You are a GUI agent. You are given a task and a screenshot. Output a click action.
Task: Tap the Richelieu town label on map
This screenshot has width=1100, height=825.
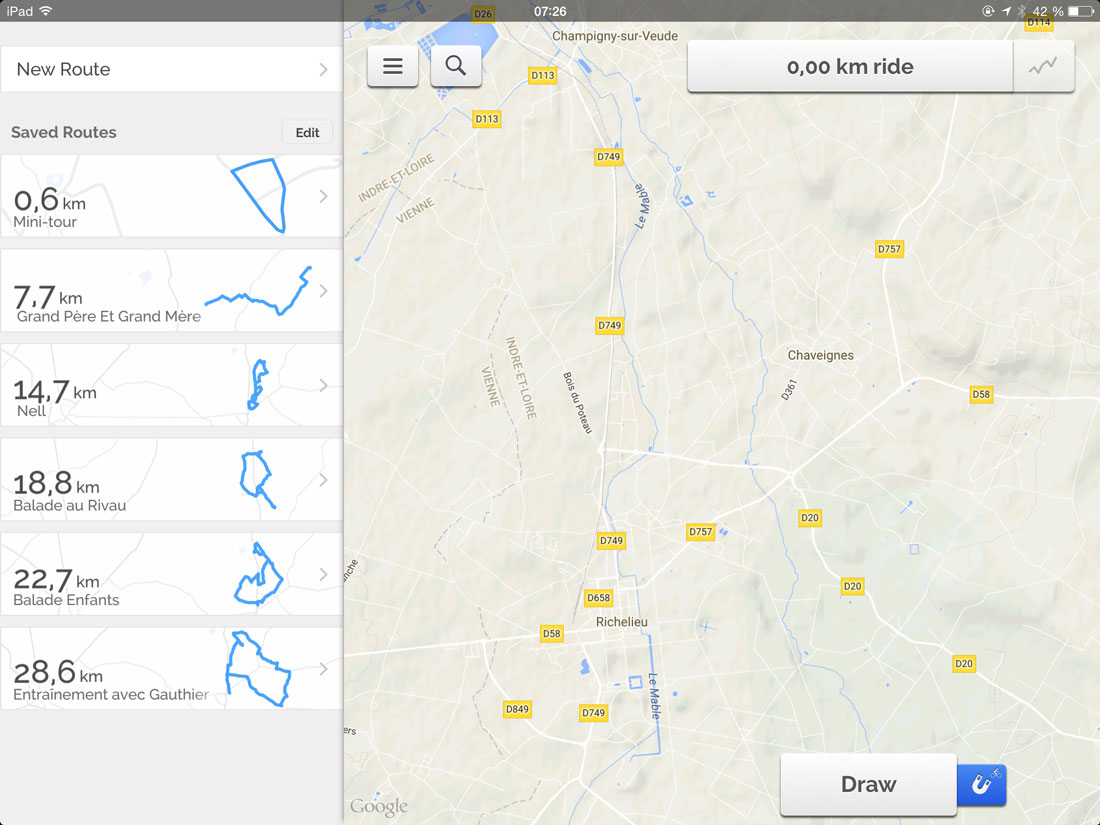(622, 622)
